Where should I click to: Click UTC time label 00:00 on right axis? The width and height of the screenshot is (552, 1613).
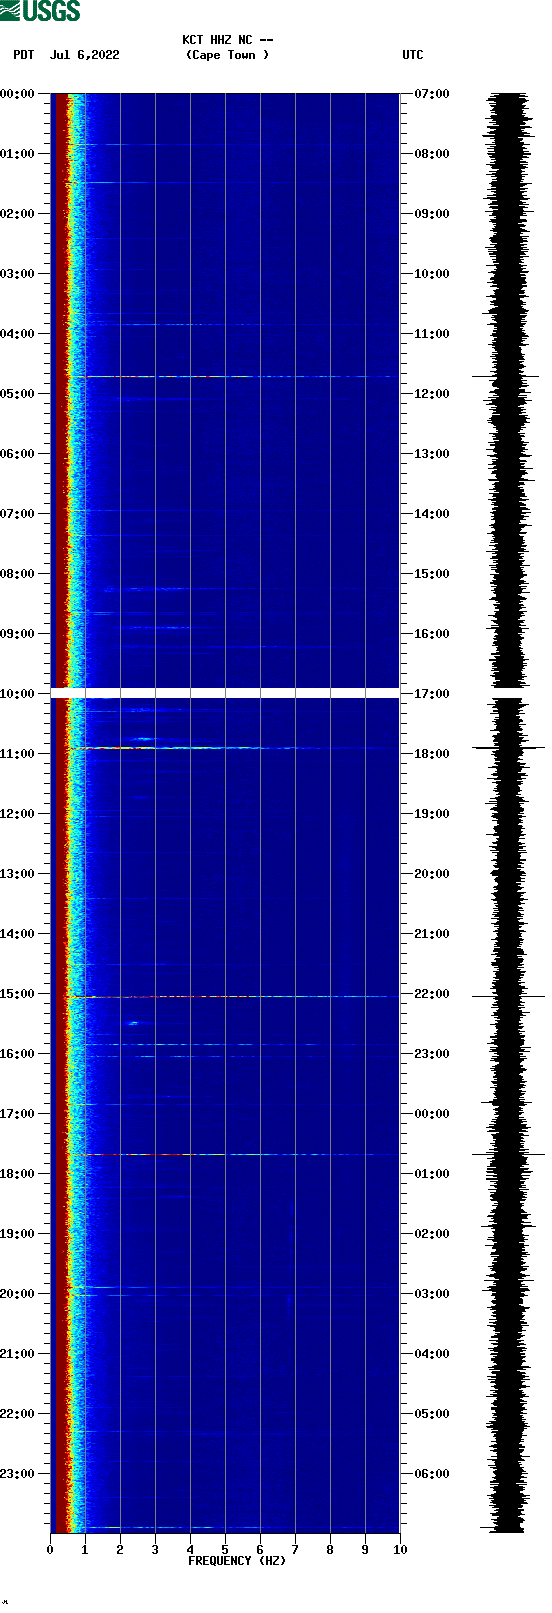pos(432,1114)
